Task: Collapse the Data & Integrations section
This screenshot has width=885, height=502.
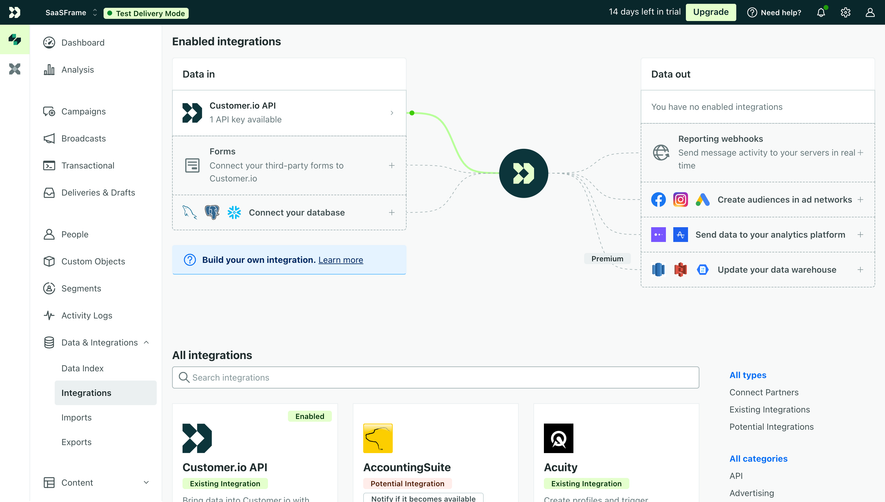Action: pyautogui.click(x=146, y=343)
